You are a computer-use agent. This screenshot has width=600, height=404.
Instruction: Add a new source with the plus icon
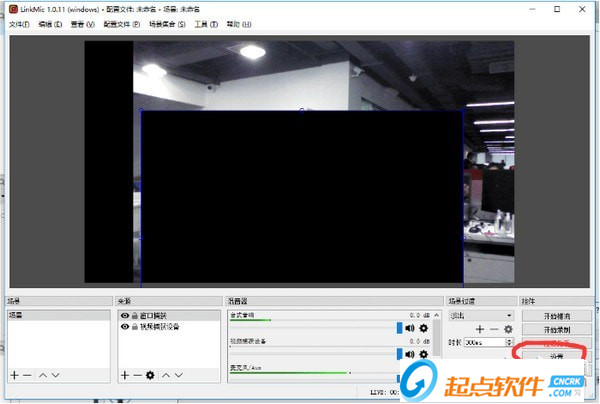(x=125, y=375)
